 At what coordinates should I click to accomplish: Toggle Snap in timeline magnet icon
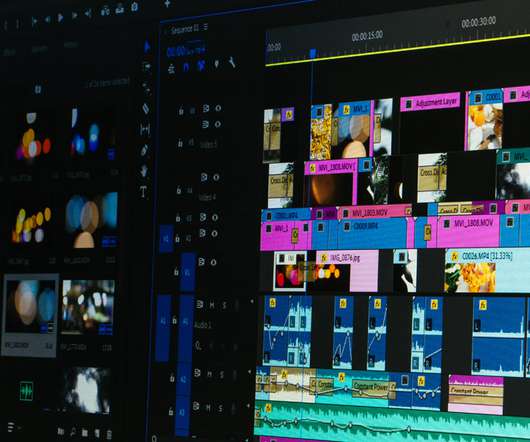coord(186,67)
